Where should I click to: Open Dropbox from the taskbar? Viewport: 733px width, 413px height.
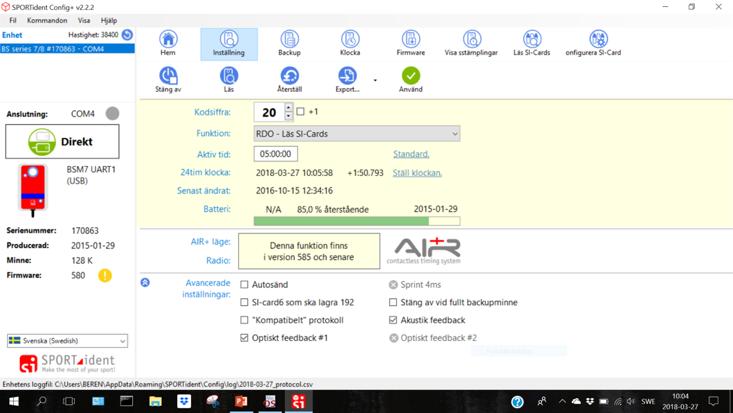tap(184, 401)
